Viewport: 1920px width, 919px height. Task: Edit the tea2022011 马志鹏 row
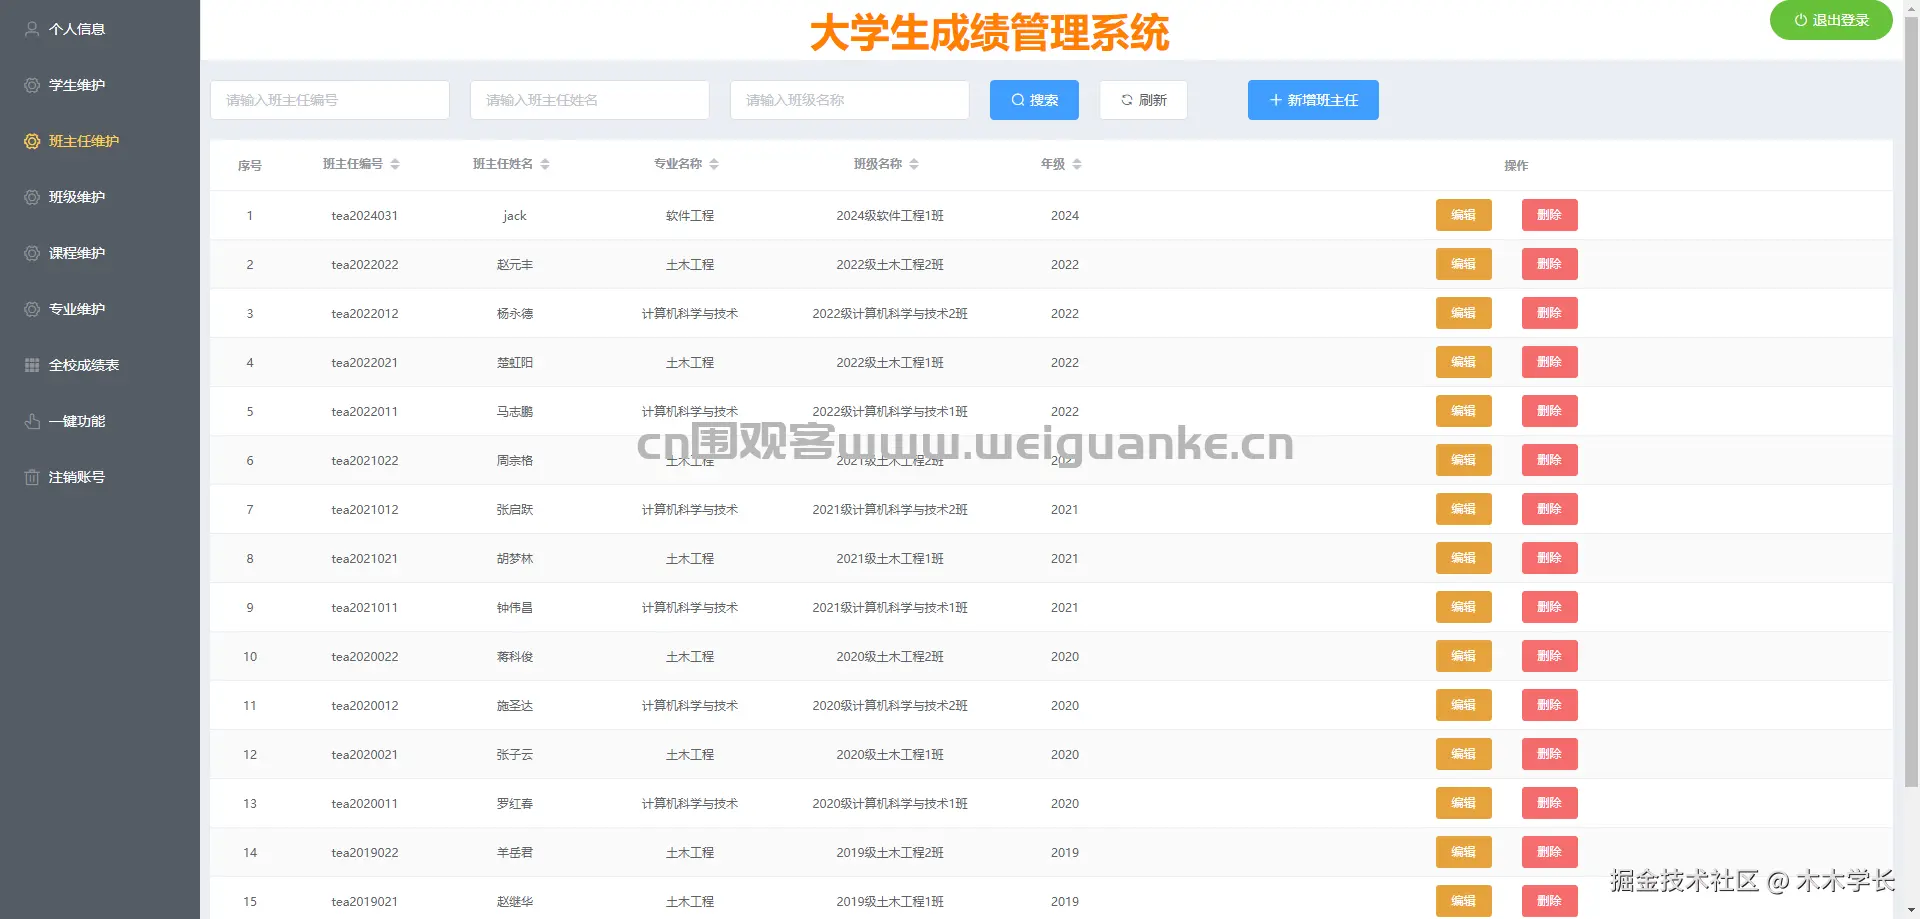[1463, 411]
